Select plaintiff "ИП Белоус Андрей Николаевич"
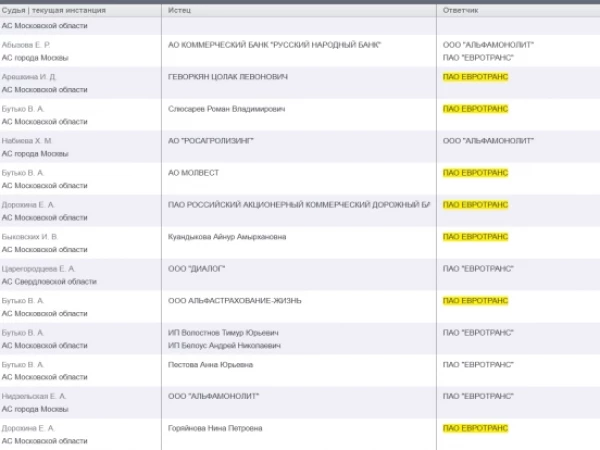 click(x=224, y=346)
